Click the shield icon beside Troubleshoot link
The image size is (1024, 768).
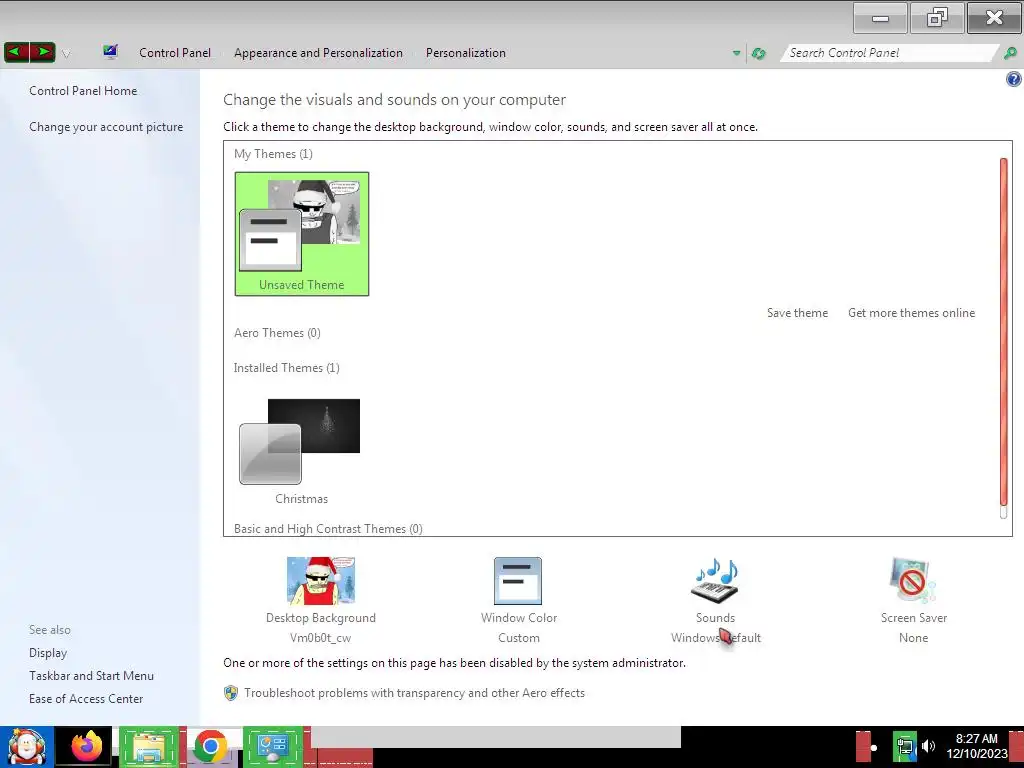[x=231, y=693]
